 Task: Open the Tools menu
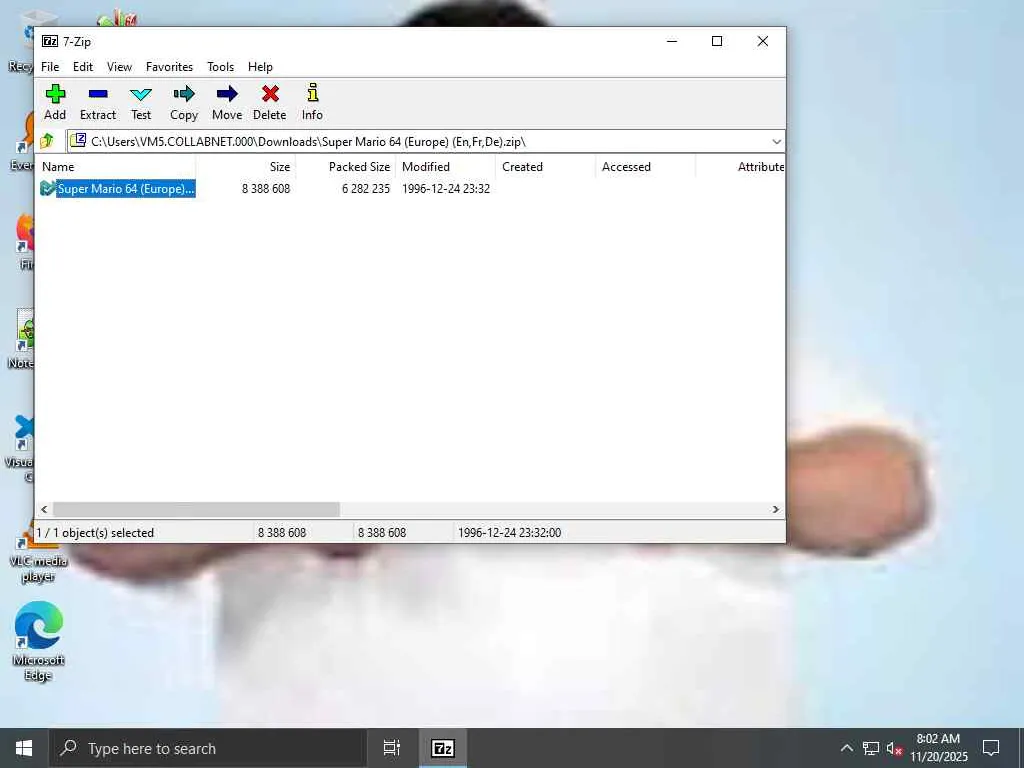(220, 67)
